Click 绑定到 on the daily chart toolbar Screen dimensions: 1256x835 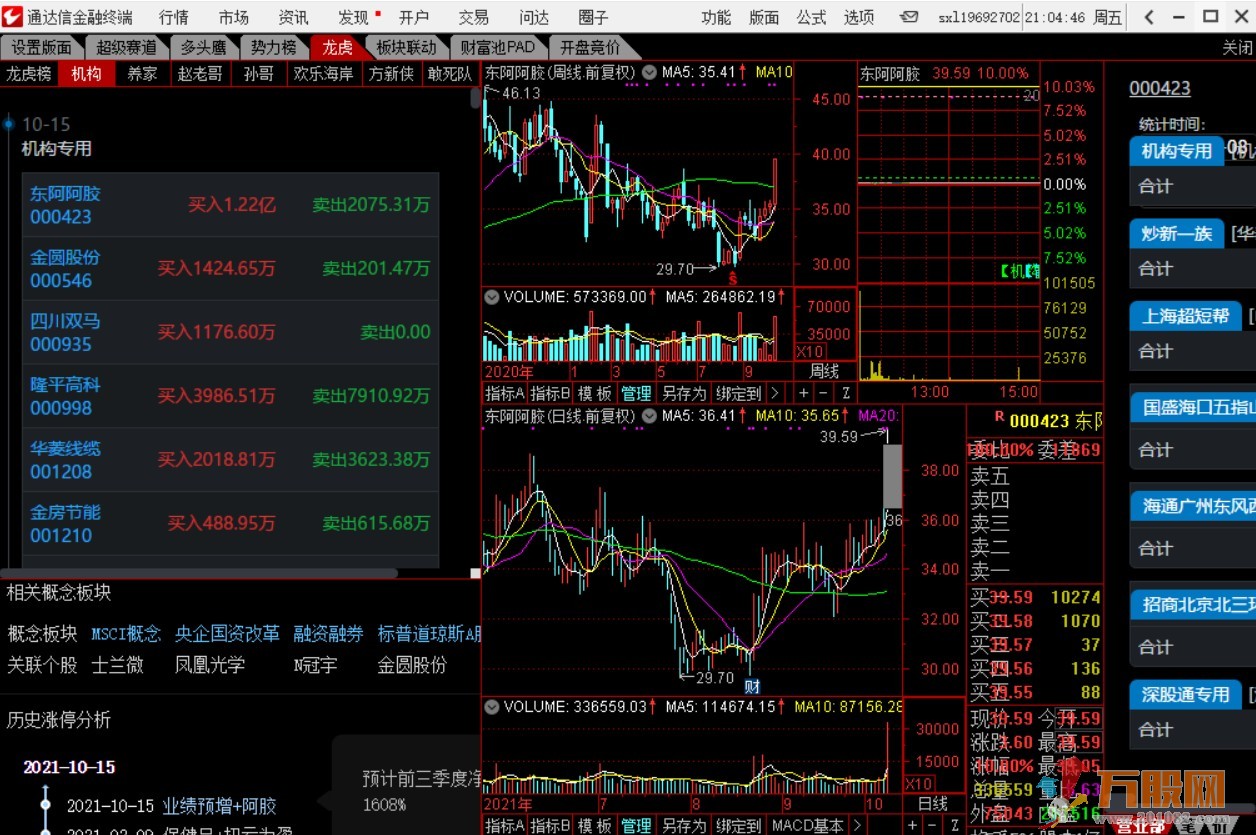738,826
